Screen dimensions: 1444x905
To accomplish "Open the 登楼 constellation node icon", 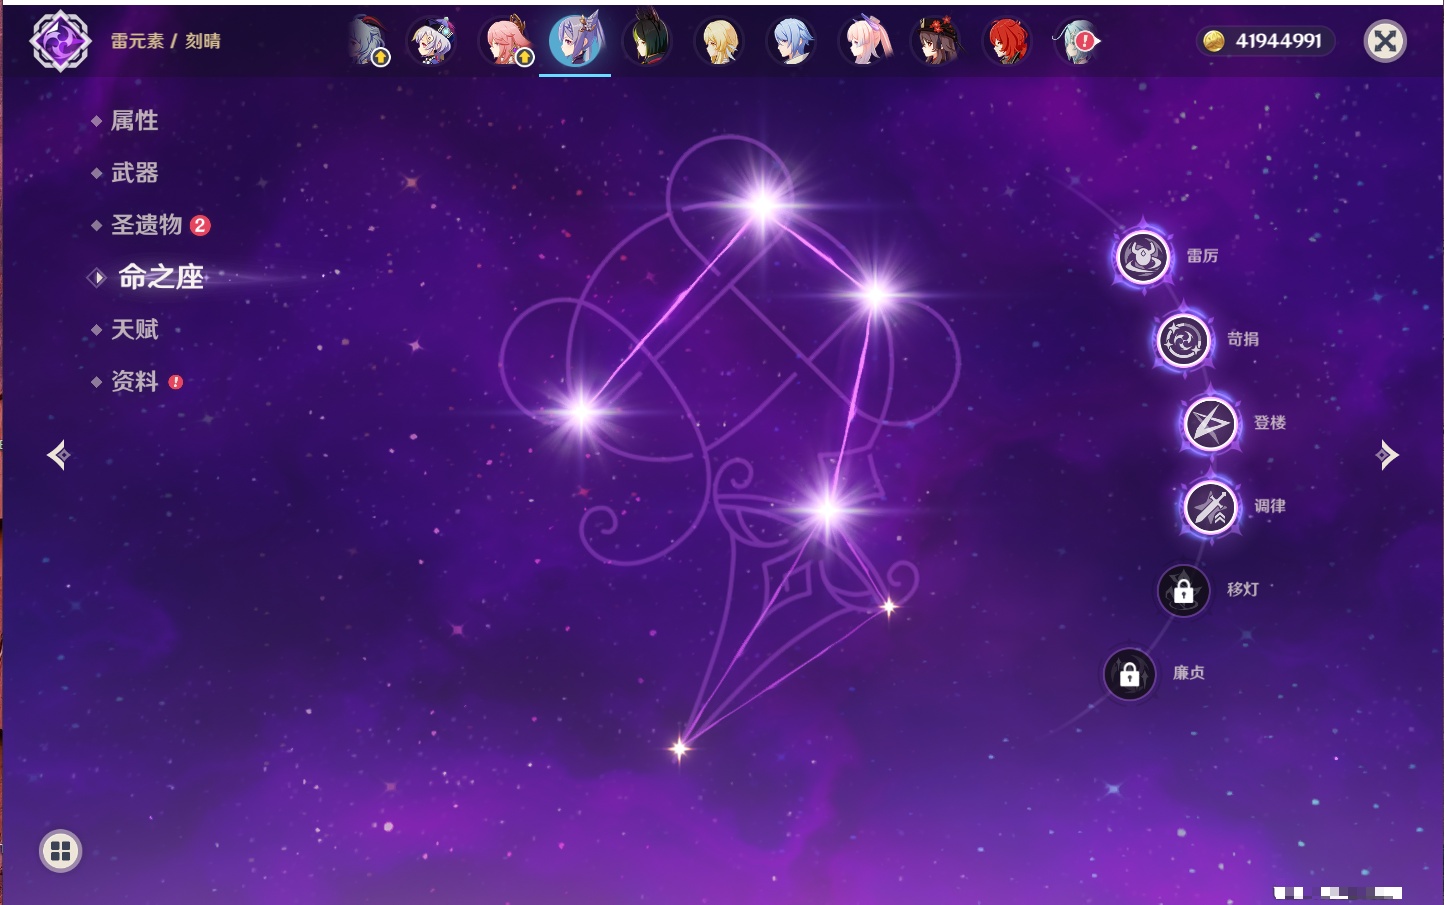I will point(1210,423).
